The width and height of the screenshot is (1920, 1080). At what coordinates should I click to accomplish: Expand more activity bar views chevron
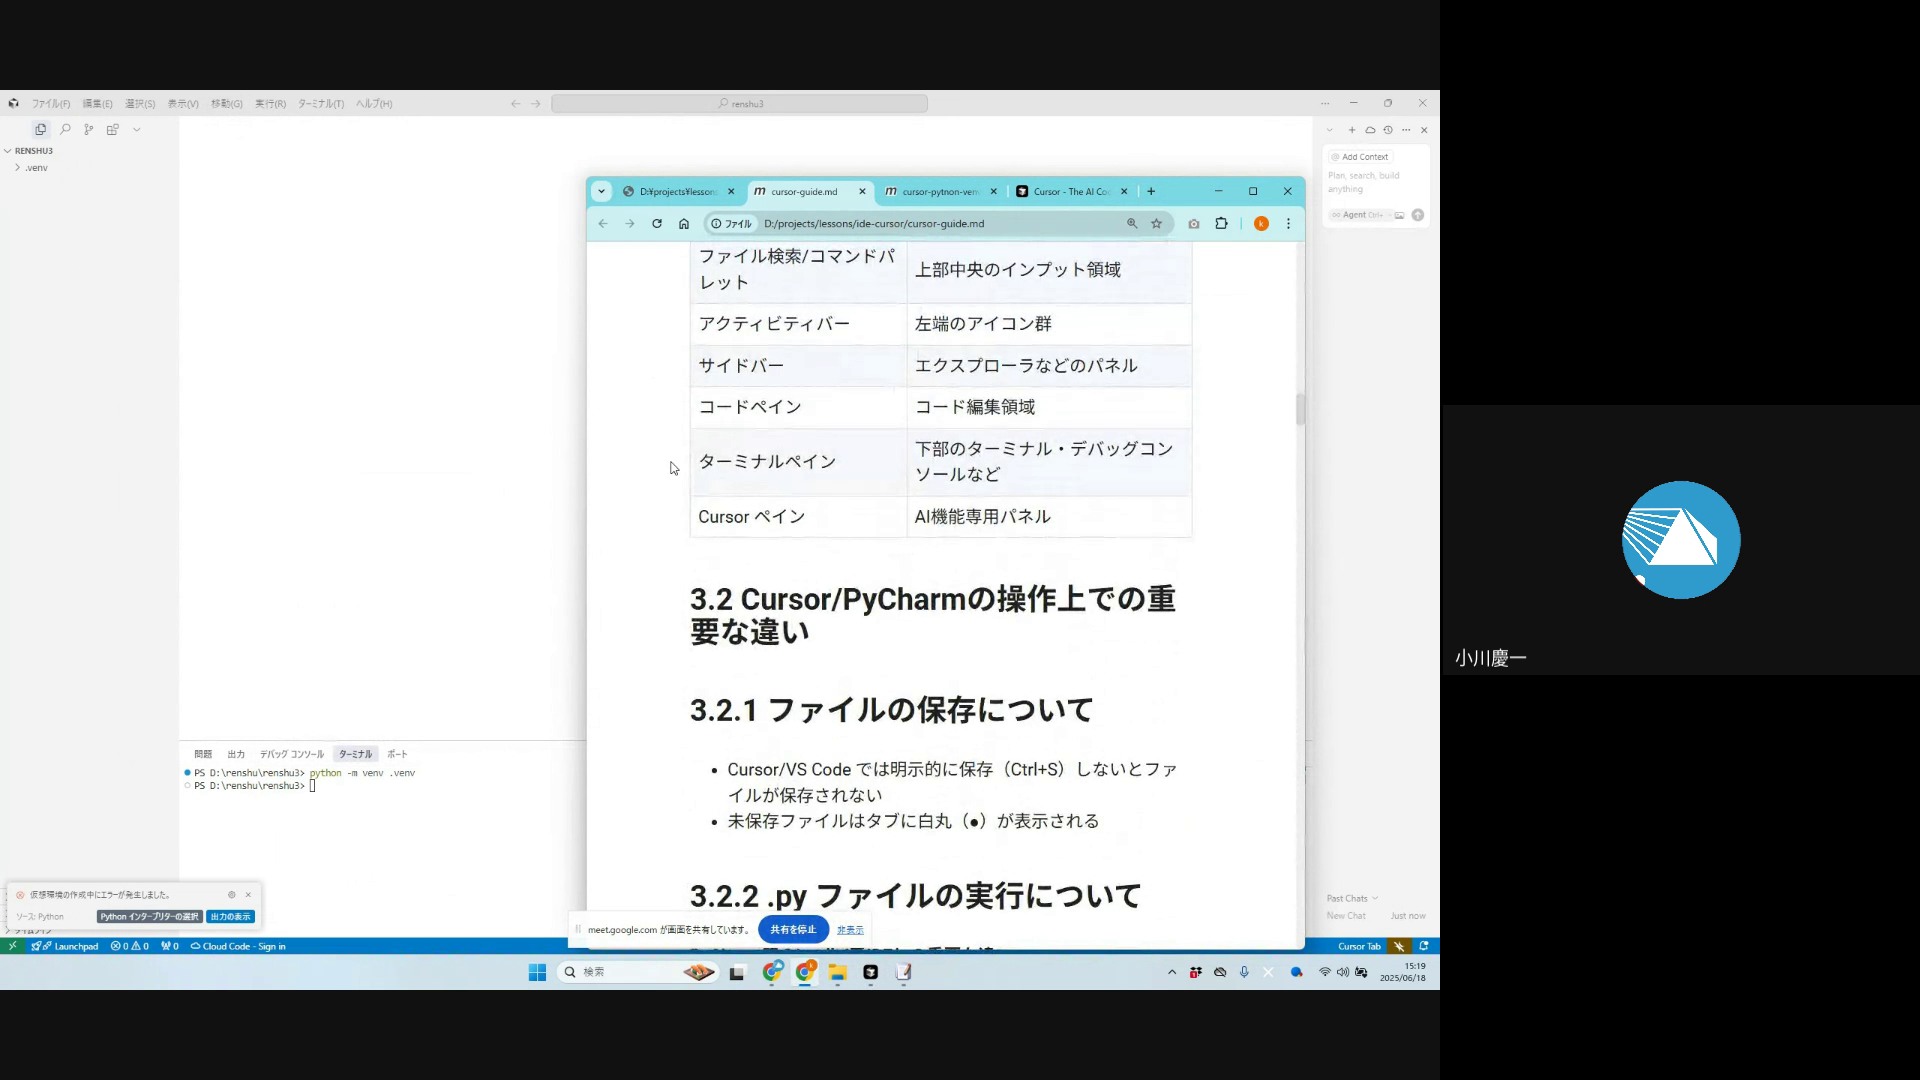137,129
